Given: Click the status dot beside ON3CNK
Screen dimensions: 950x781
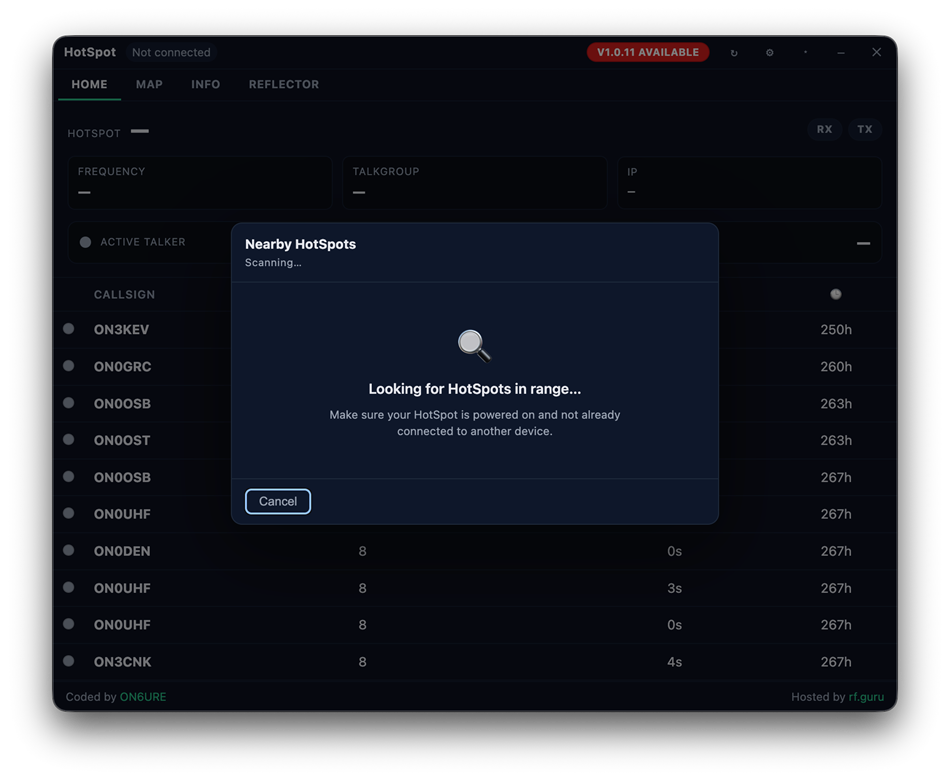Looking at the screenshot, I should click(68, 661).
